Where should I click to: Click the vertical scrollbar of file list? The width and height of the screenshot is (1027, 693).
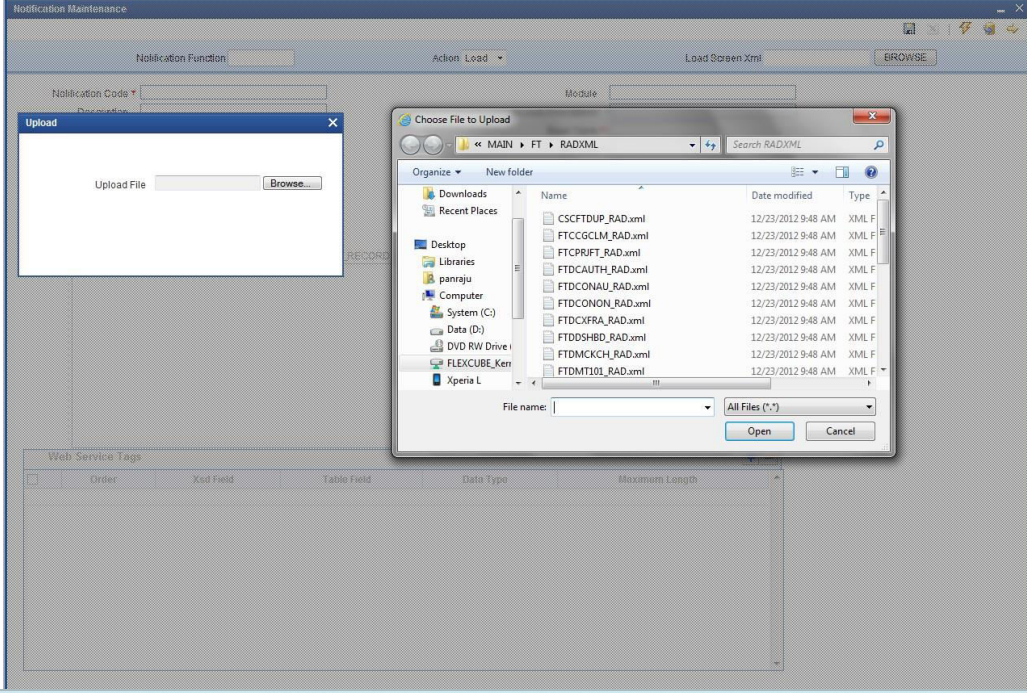pos(883,232)
